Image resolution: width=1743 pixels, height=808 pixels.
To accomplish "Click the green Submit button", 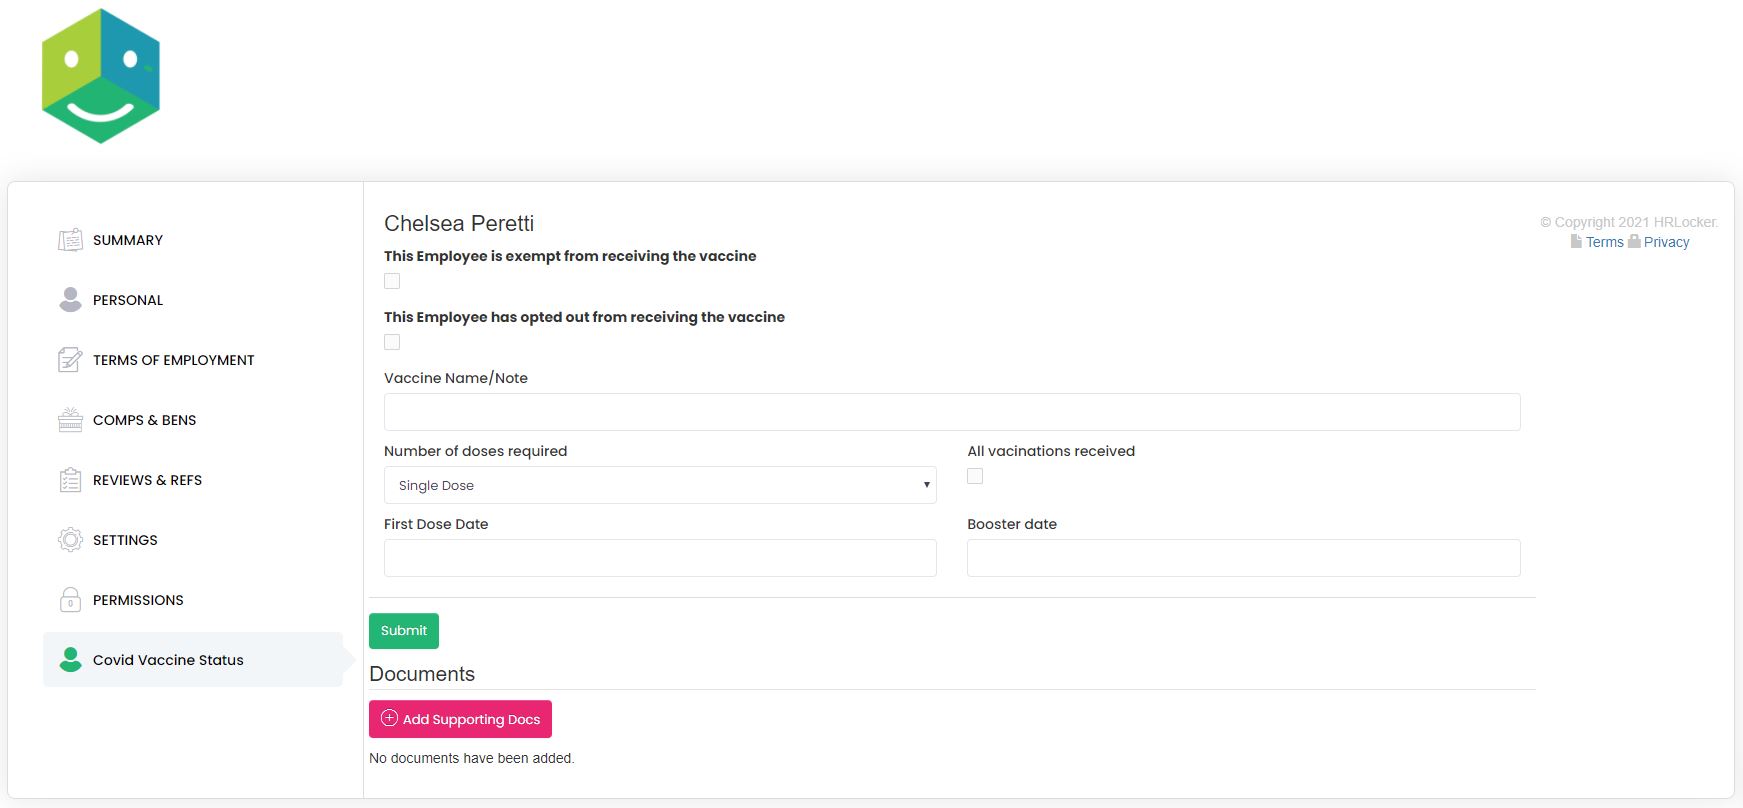I will [404, 631].
